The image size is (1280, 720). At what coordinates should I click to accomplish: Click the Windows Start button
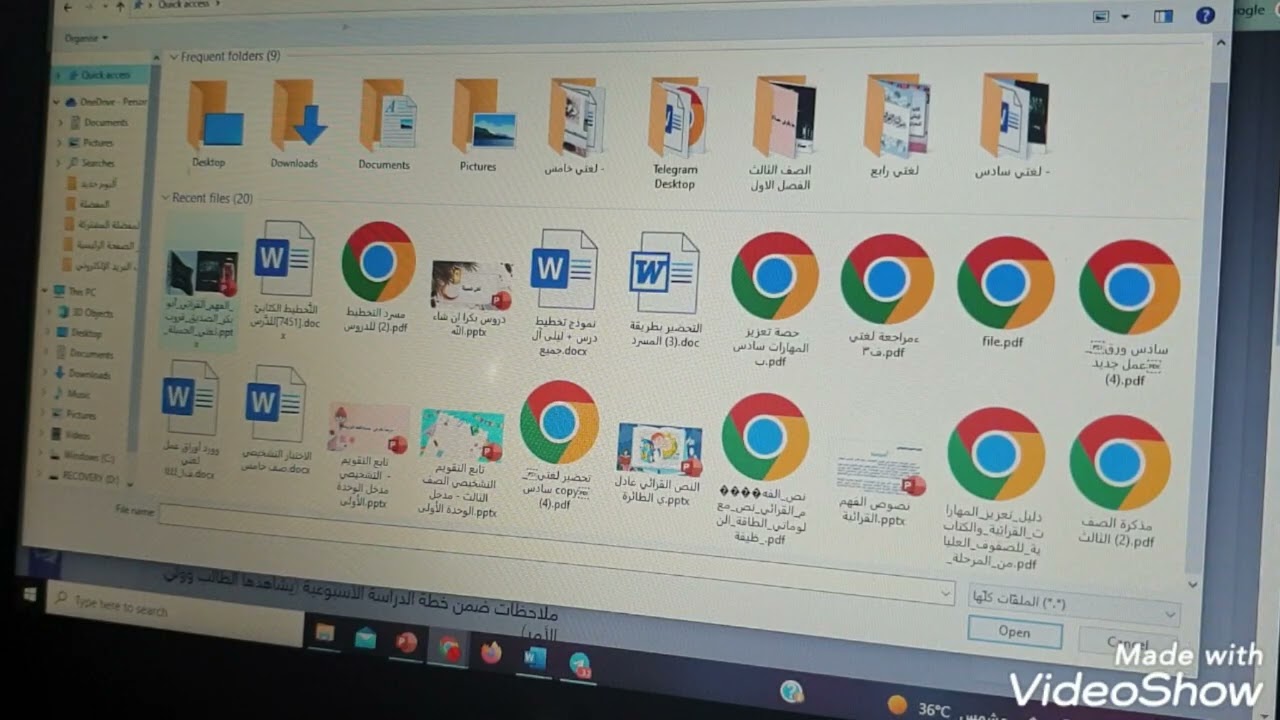point(30,593)
